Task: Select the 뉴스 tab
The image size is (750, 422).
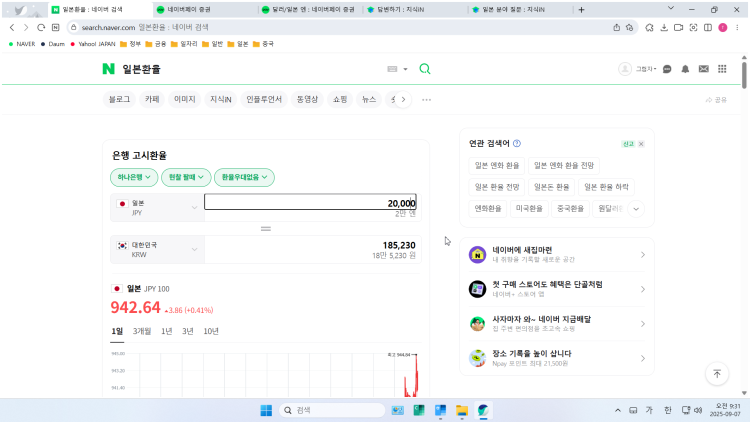Action: [369, 100]
